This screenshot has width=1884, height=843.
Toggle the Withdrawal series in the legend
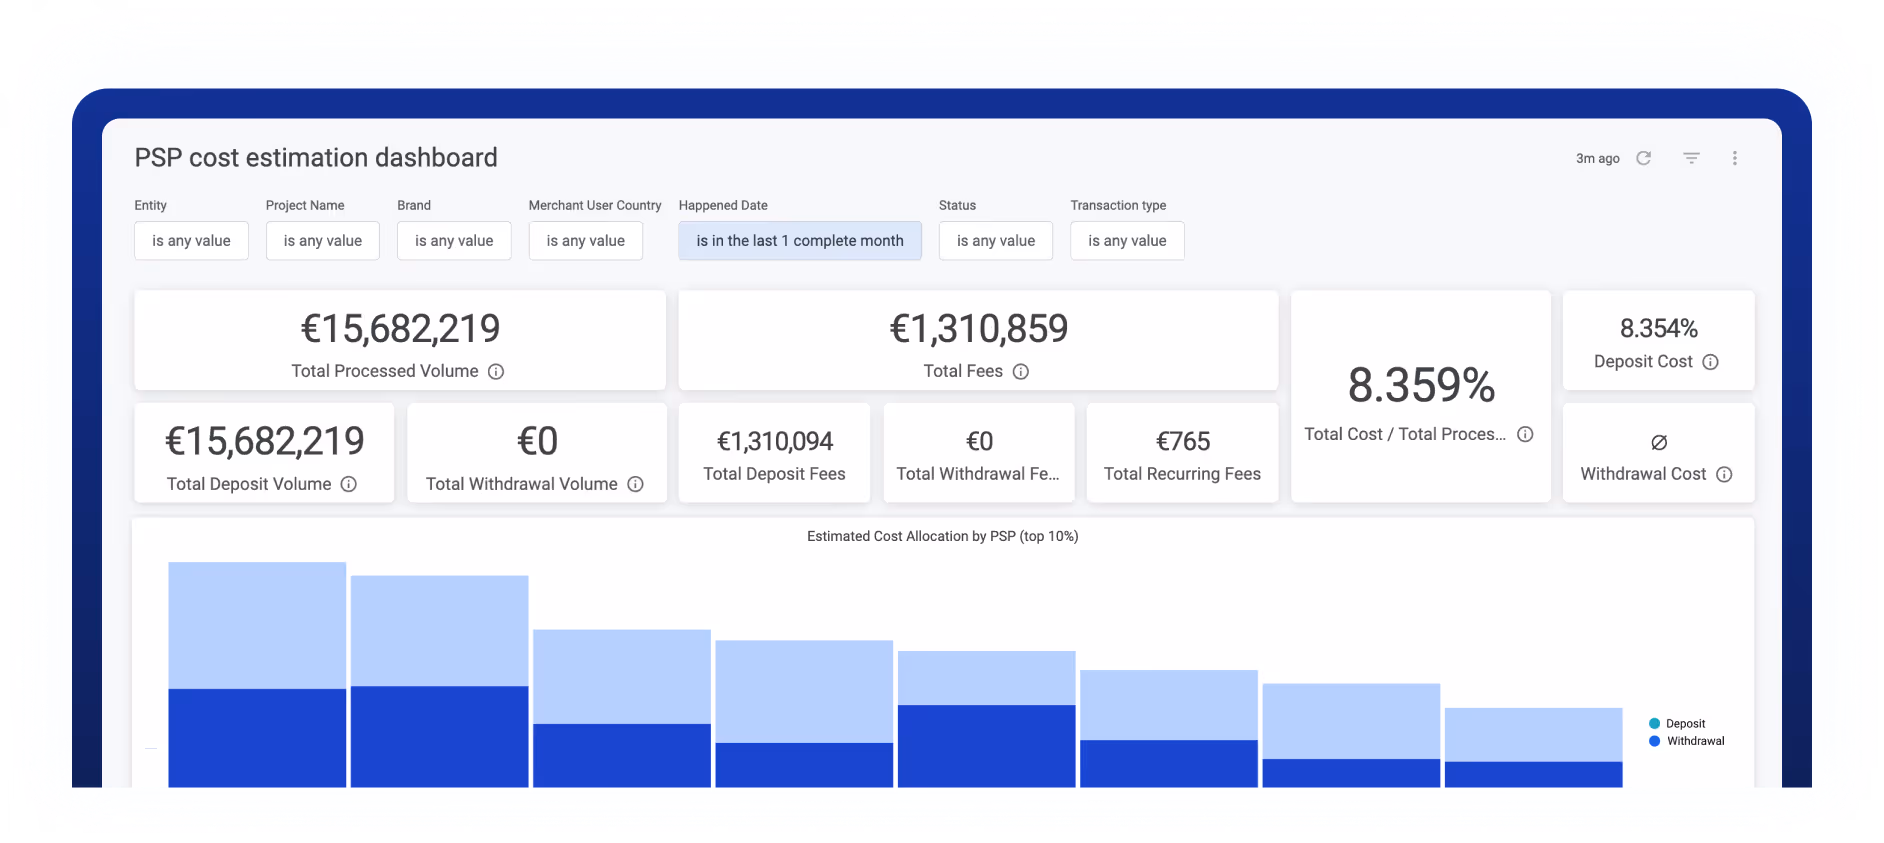(1687, 741)
